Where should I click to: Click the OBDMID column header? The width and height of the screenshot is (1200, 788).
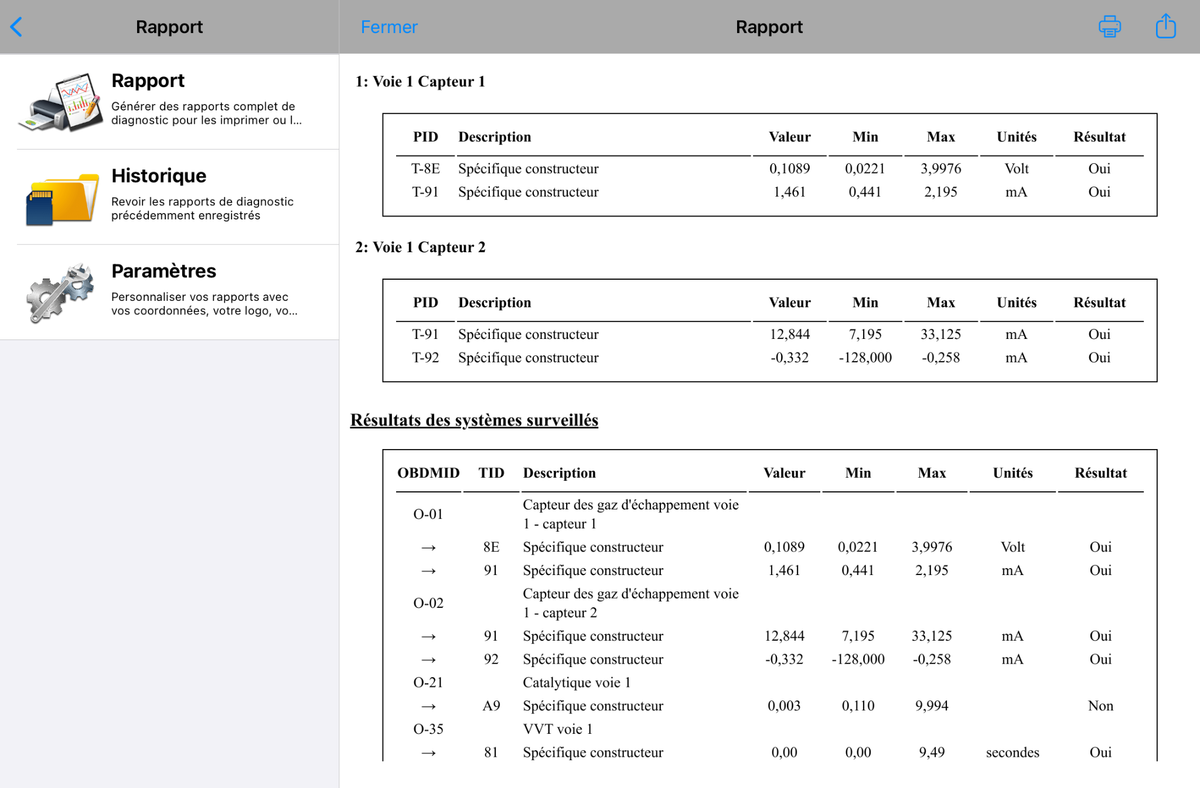pyautogui.click(x=428, y=473)
